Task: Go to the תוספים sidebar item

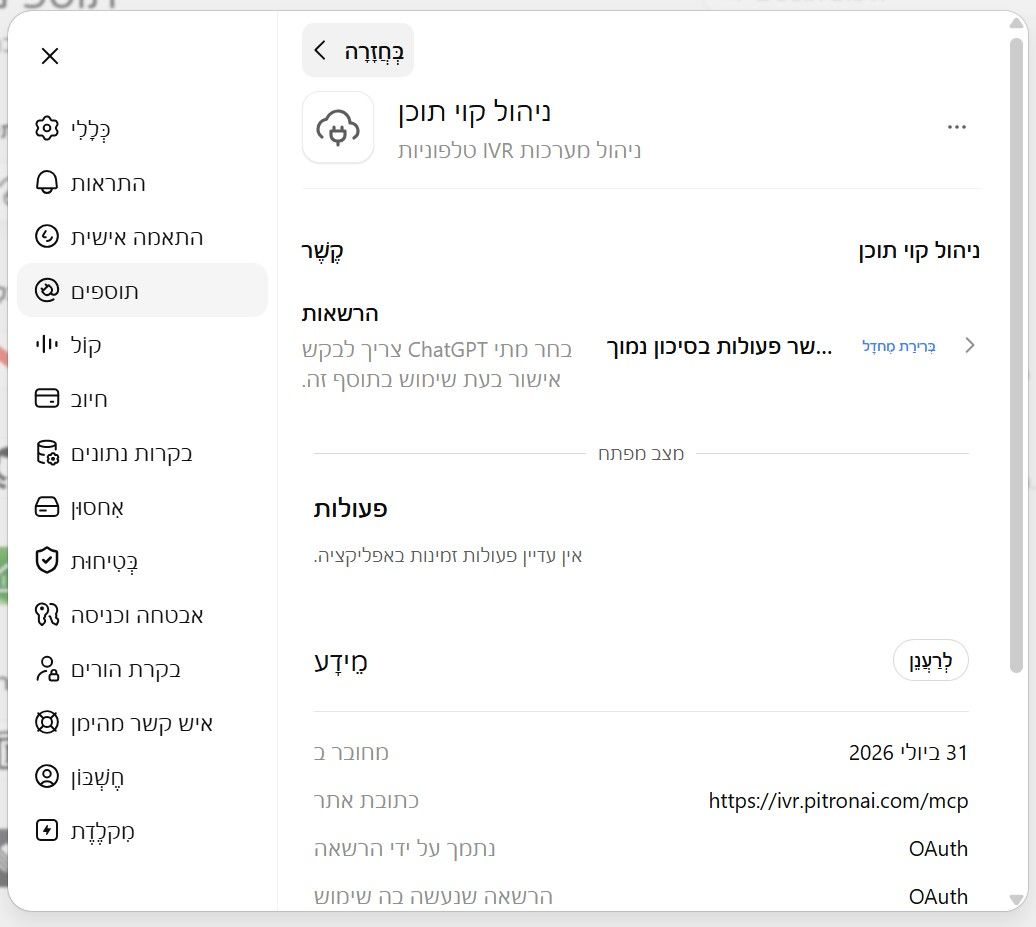Action: click(143, 291)
